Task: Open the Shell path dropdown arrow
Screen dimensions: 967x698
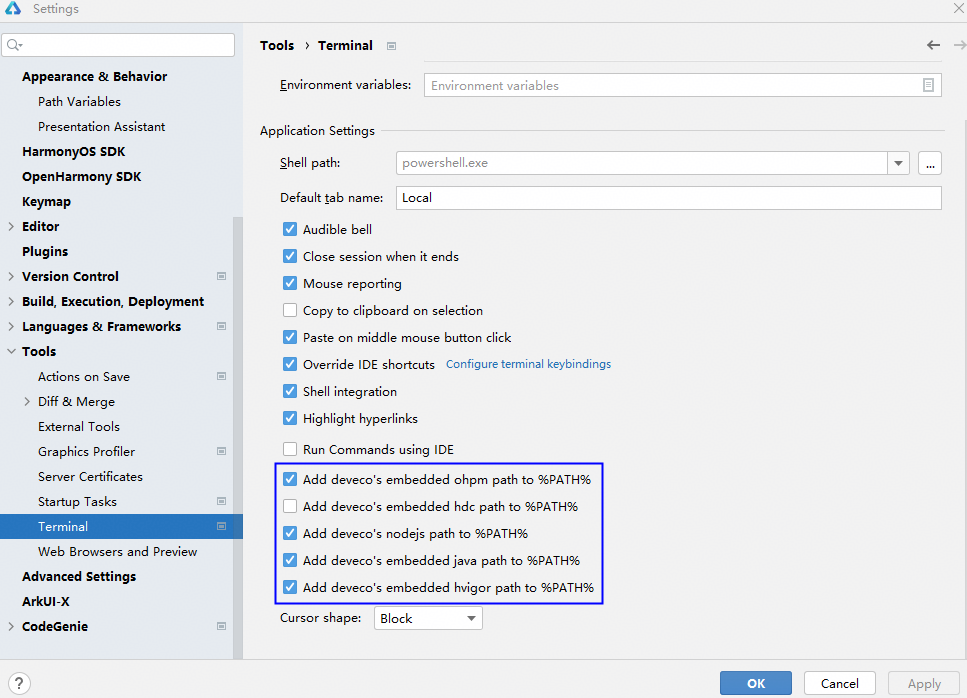Action: 898,163
